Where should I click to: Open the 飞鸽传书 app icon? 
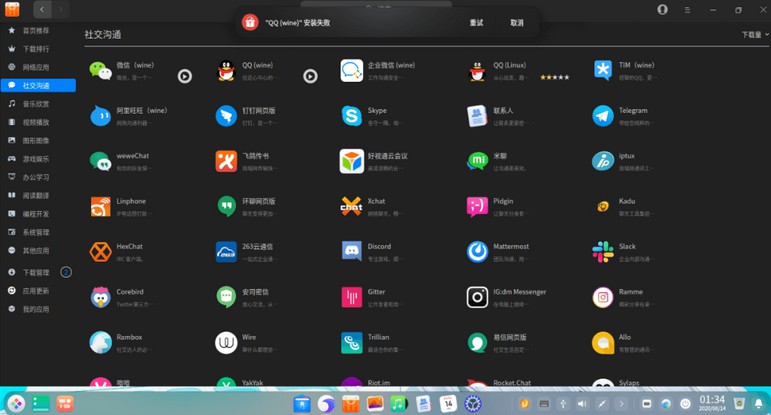click(x=226, y=161)
